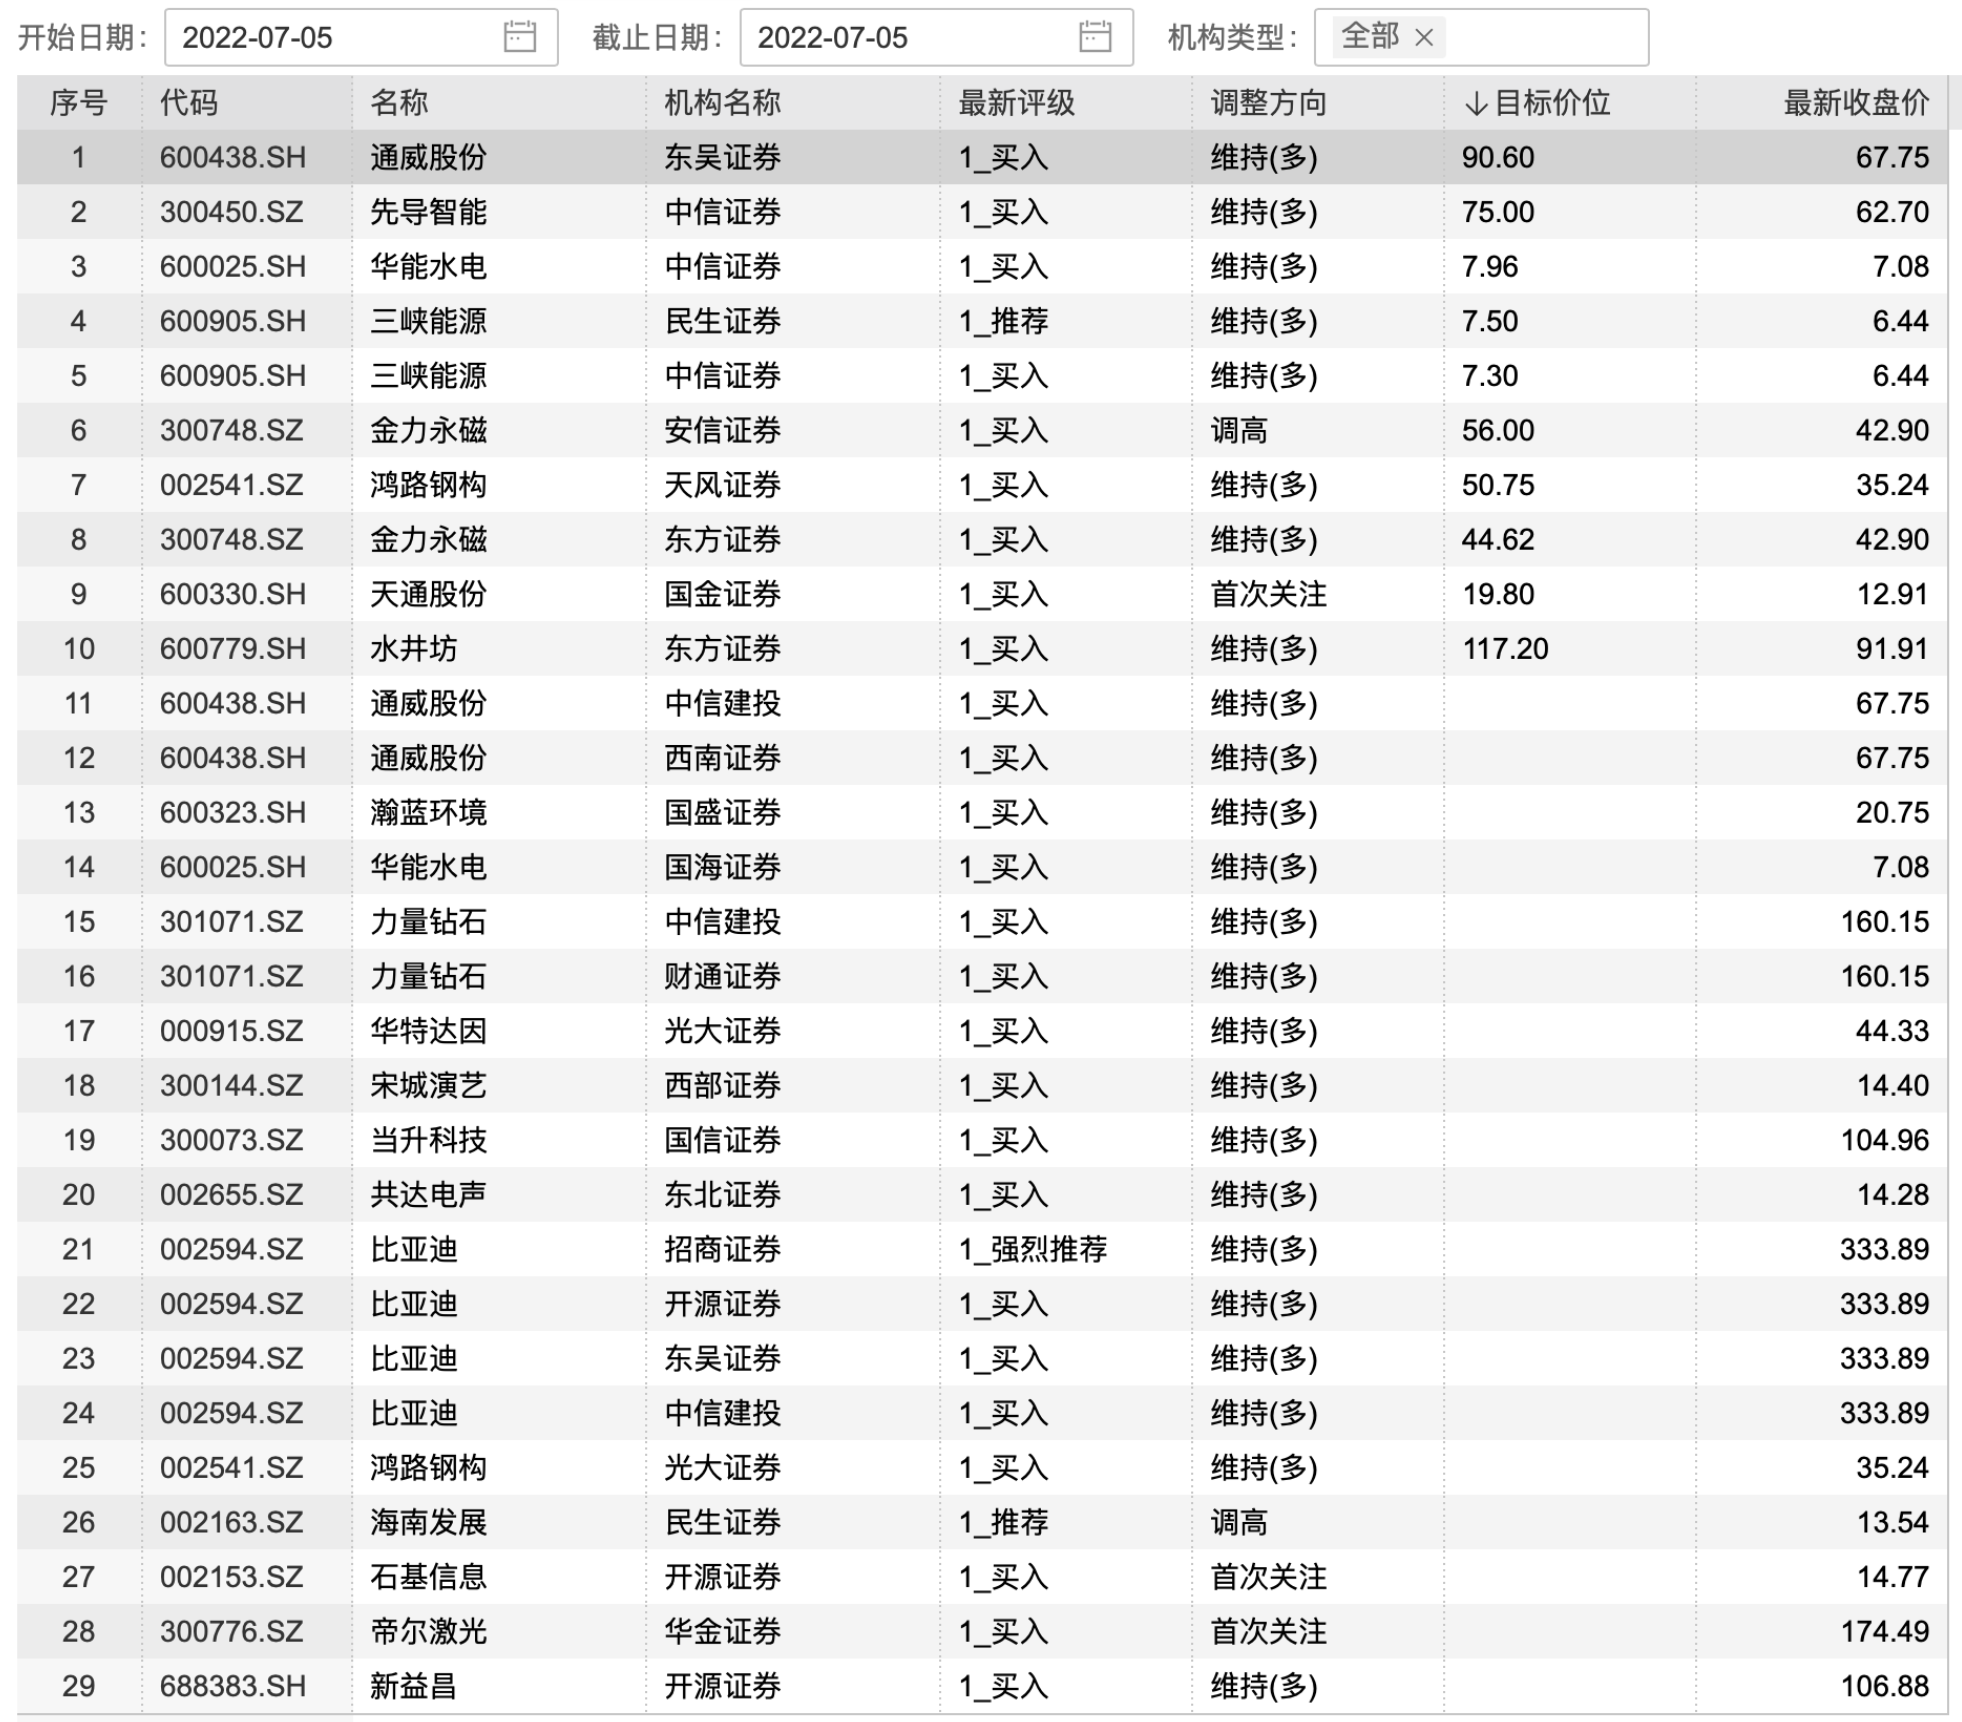
Task: Click 1_推荐 rating in row 26
Action: click(x=1004, y=1522)
